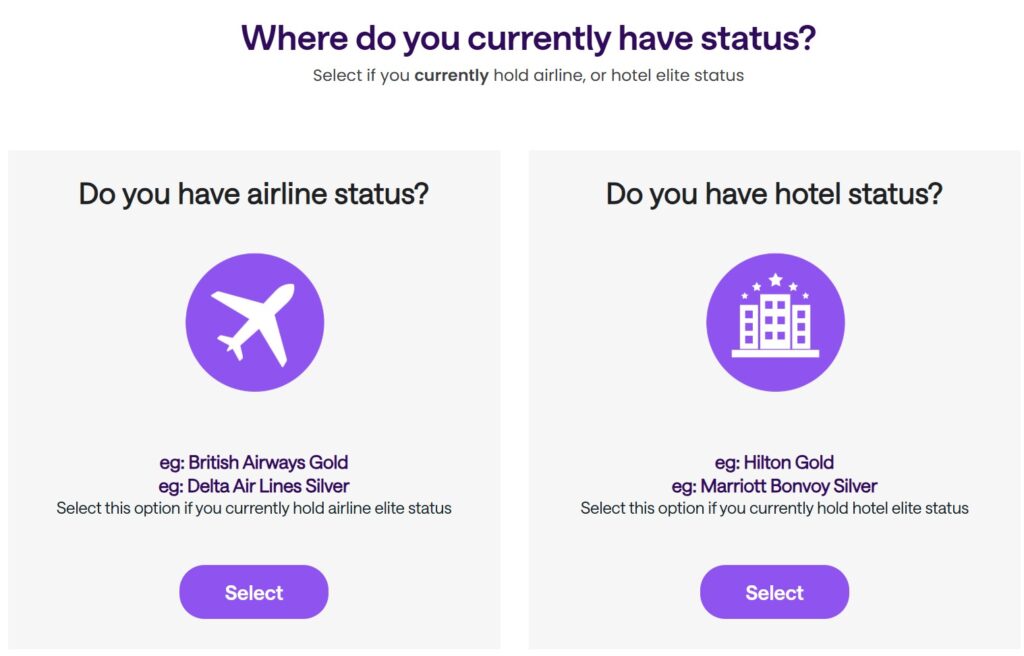Click the airline elite status description text
Viewport: 1024px width, 656px height.
coord(253,508)
